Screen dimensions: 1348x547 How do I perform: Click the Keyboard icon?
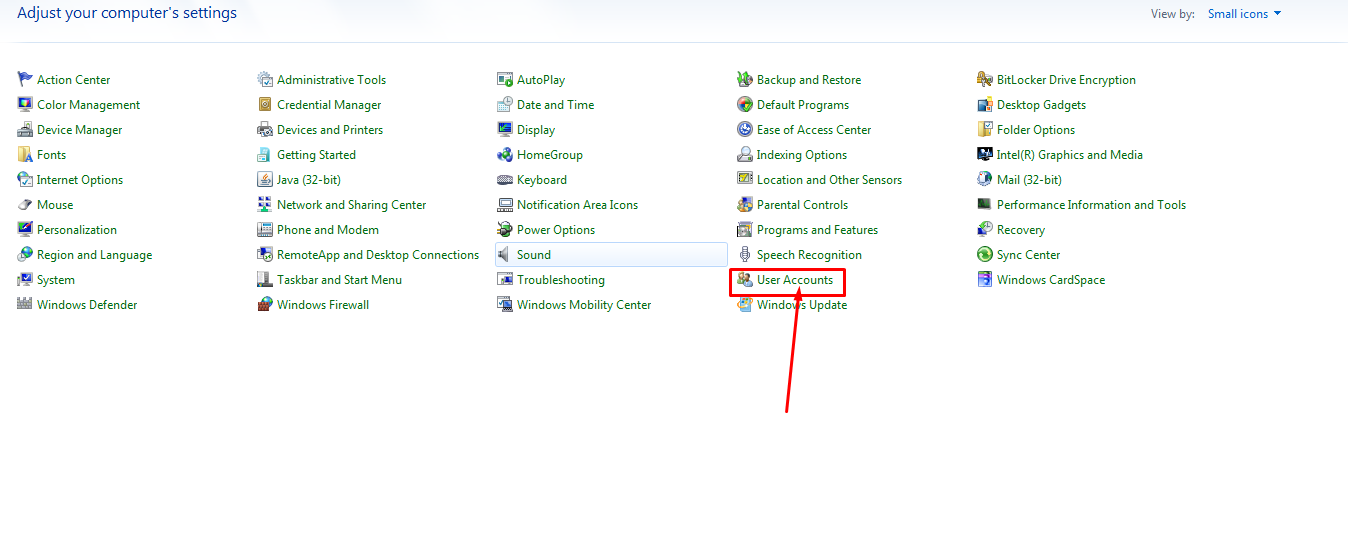tap(505, 180)
